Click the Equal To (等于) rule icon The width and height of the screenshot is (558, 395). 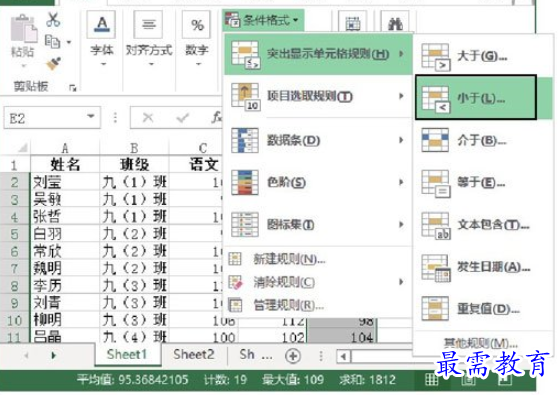point(436,183)
